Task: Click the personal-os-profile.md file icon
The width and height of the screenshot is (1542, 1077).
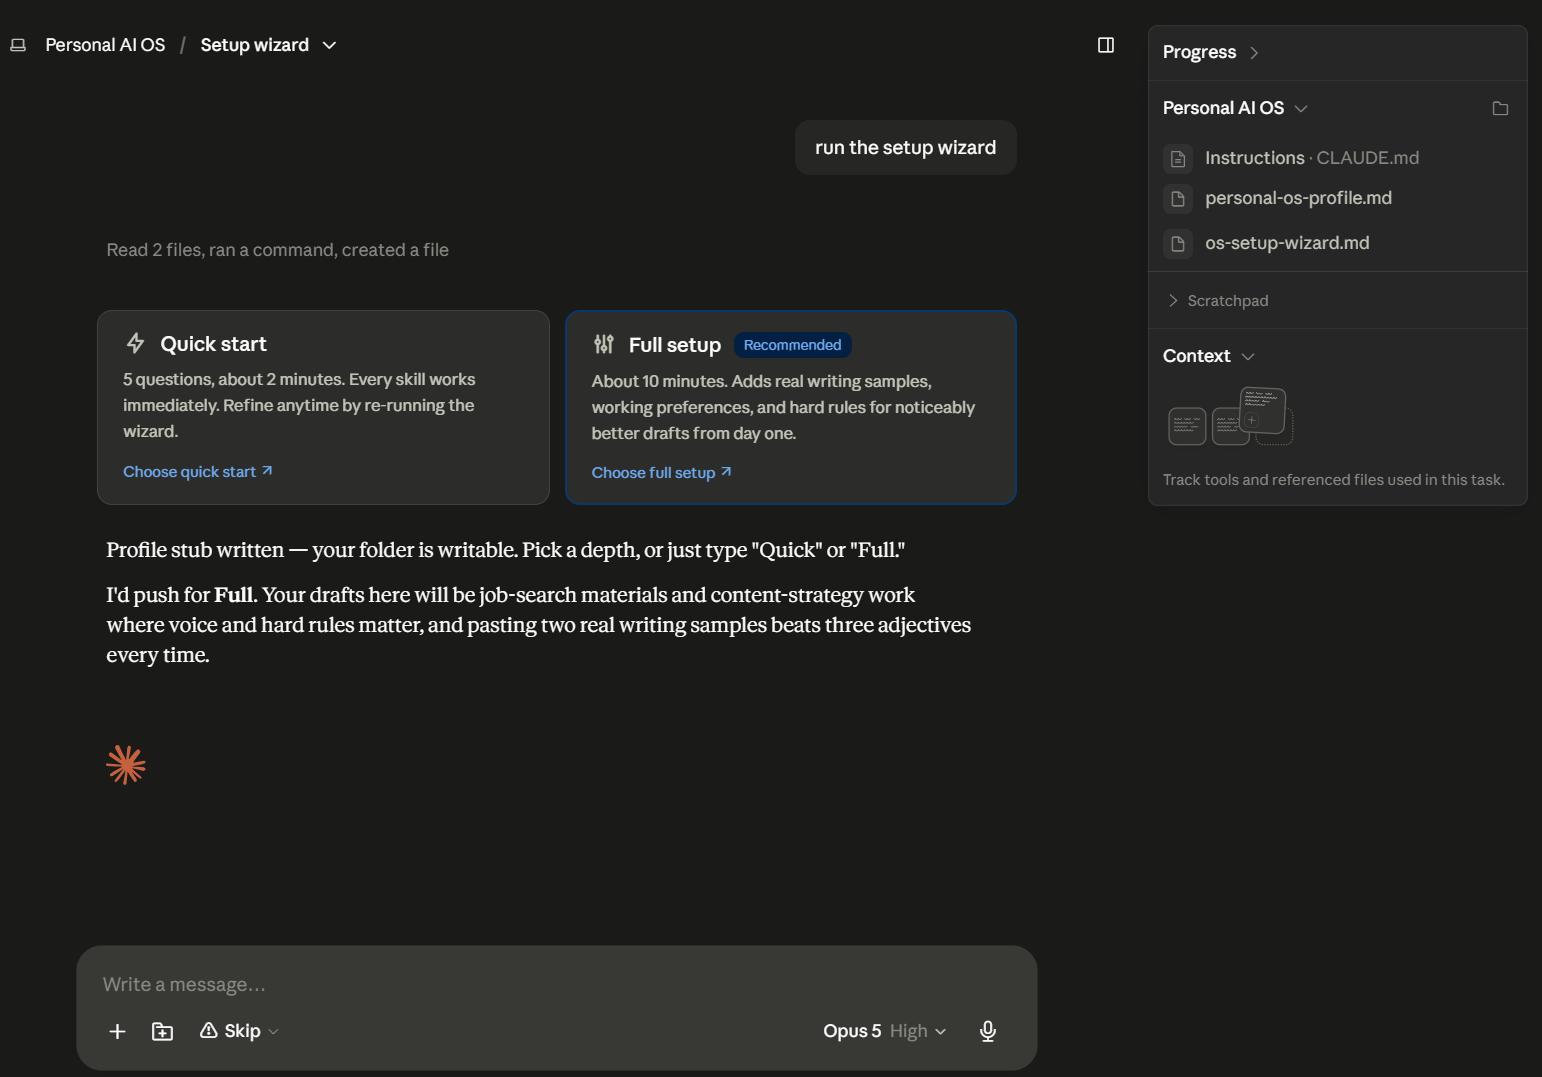Action: coord(1178,199)
